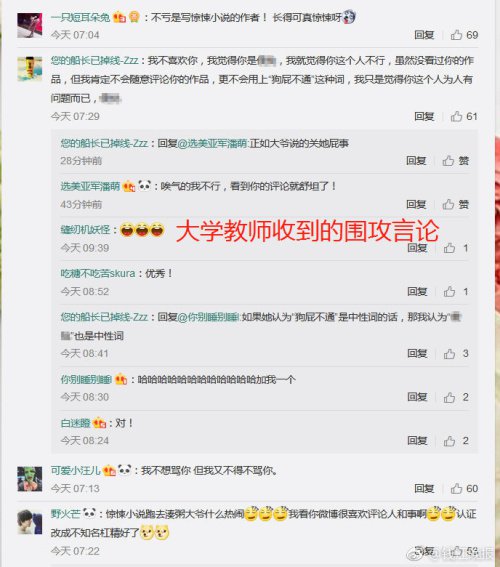Screen dimensions: 500x567
Task: Open 野火芒's username link
Action: pos(65,513)
